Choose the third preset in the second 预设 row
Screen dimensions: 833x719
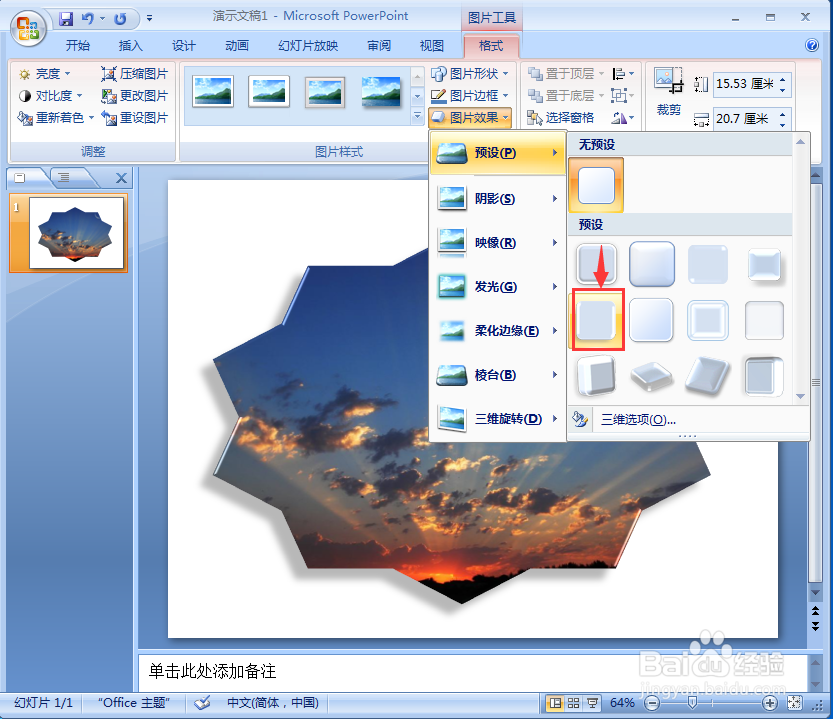[708, 320]
